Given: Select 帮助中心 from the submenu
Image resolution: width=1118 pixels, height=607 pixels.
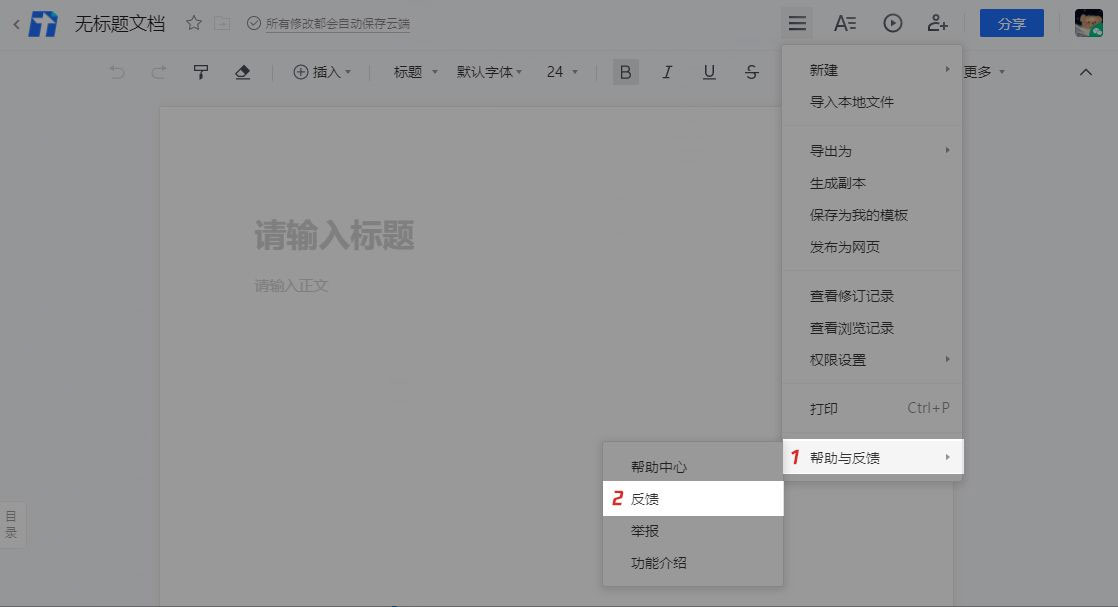Looking at the screenshot, I should 657,465.
